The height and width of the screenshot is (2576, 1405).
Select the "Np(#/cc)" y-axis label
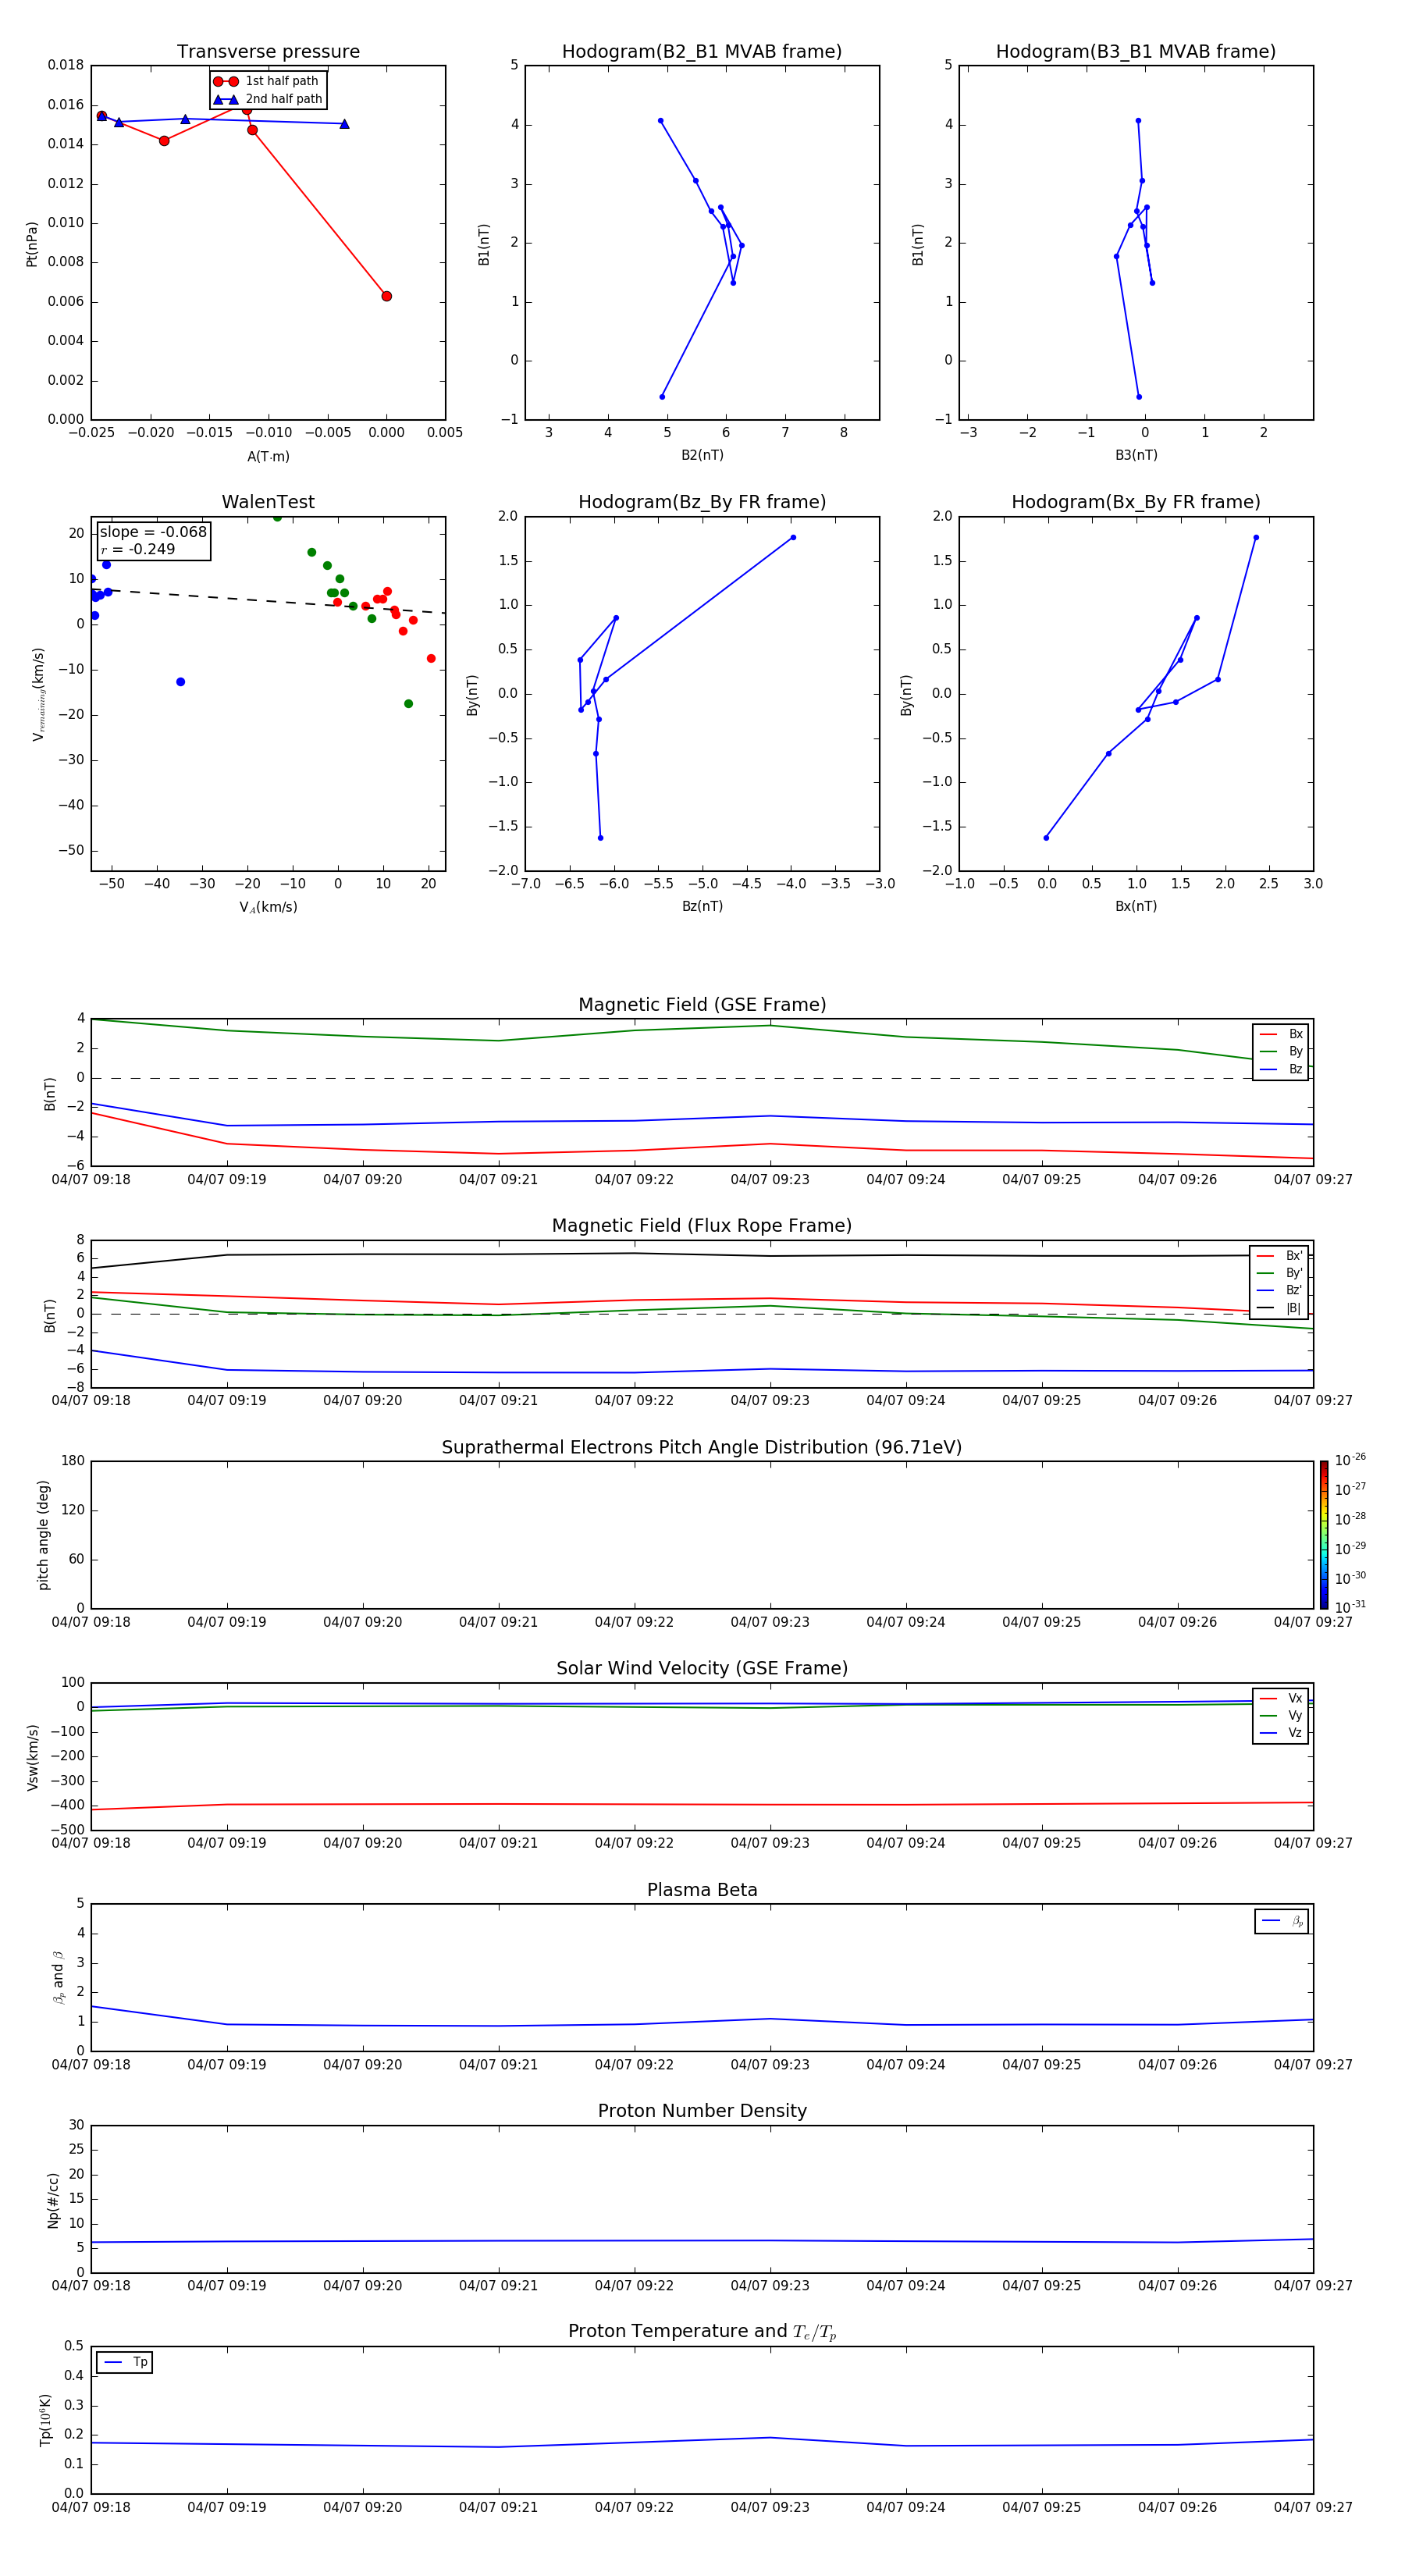click(x=53, y=2200)
